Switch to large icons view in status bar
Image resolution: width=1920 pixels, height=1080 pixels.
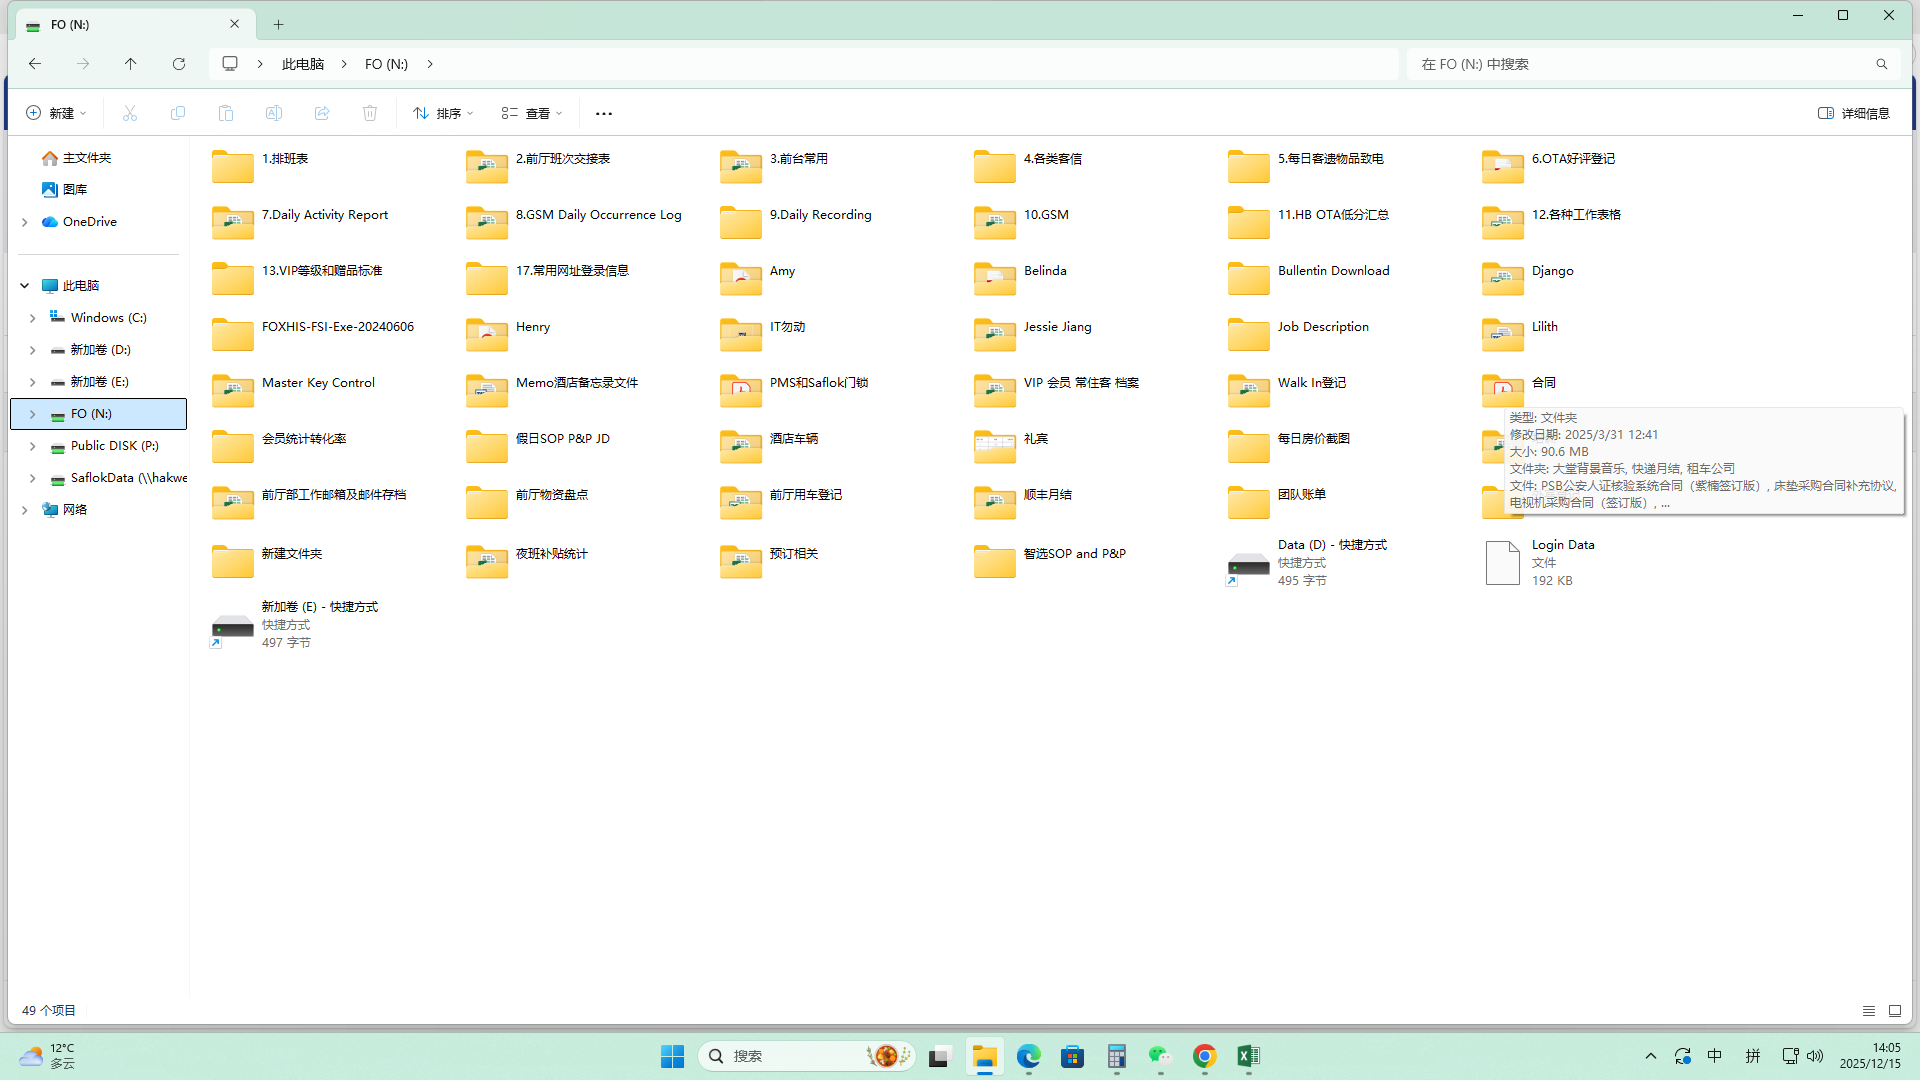(1894, 1011)
